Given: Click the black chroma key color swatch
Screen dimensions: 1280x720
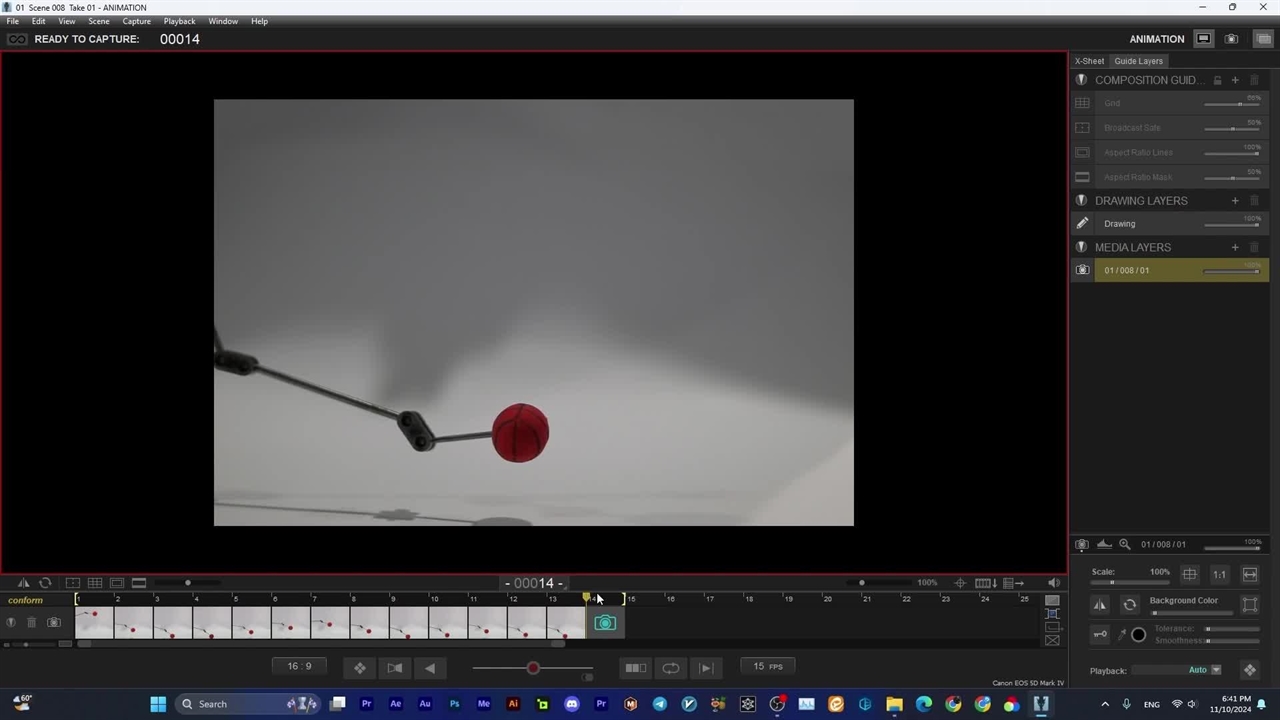Looking at the screenshot, I should point(1138,634).
